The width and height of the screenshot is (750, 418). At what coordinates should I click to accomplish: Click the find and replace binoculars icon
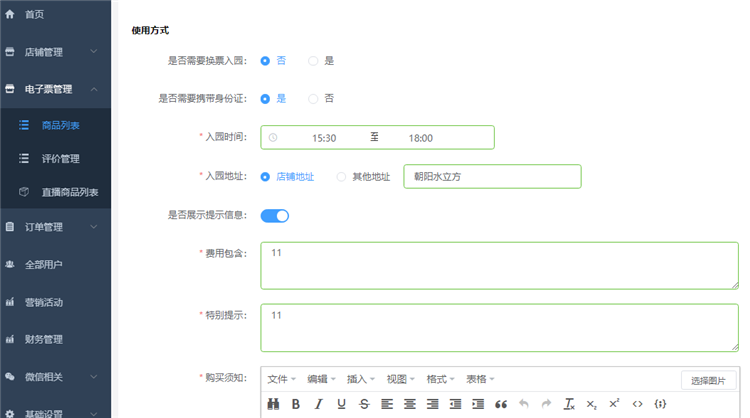273,404
